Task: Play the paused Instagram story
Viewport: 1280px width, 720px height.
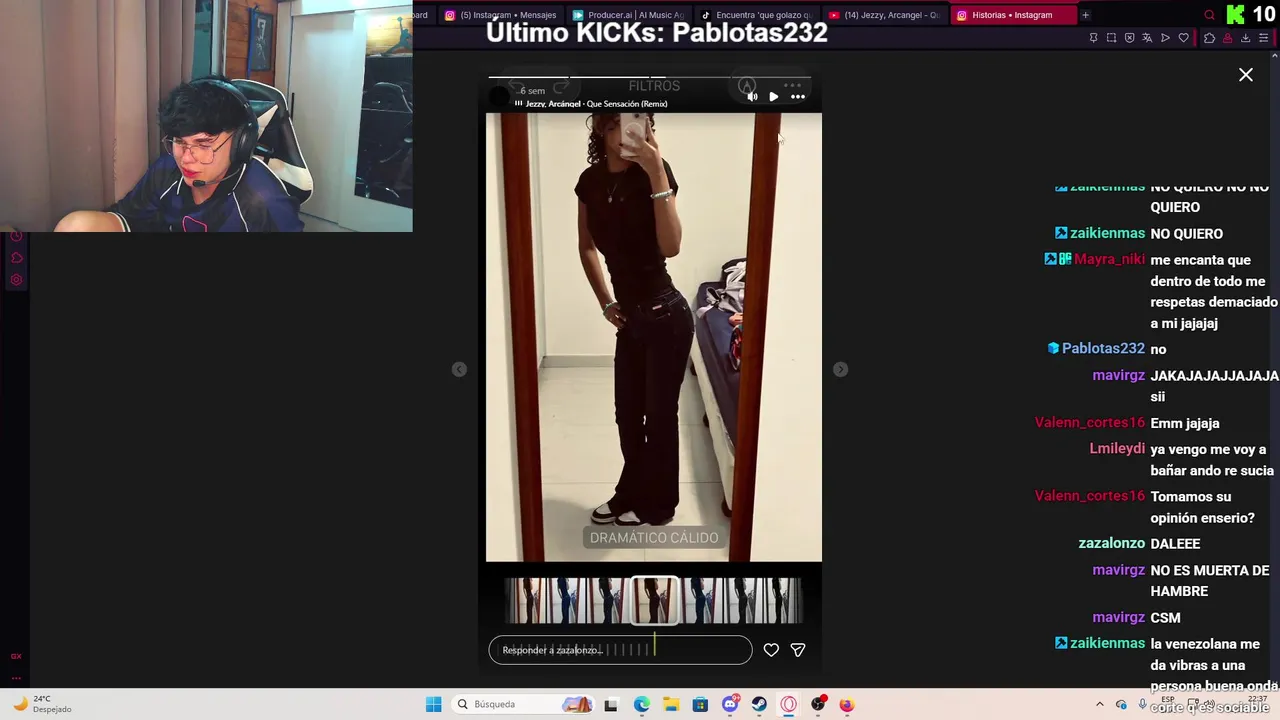Action: click(774, 97)
